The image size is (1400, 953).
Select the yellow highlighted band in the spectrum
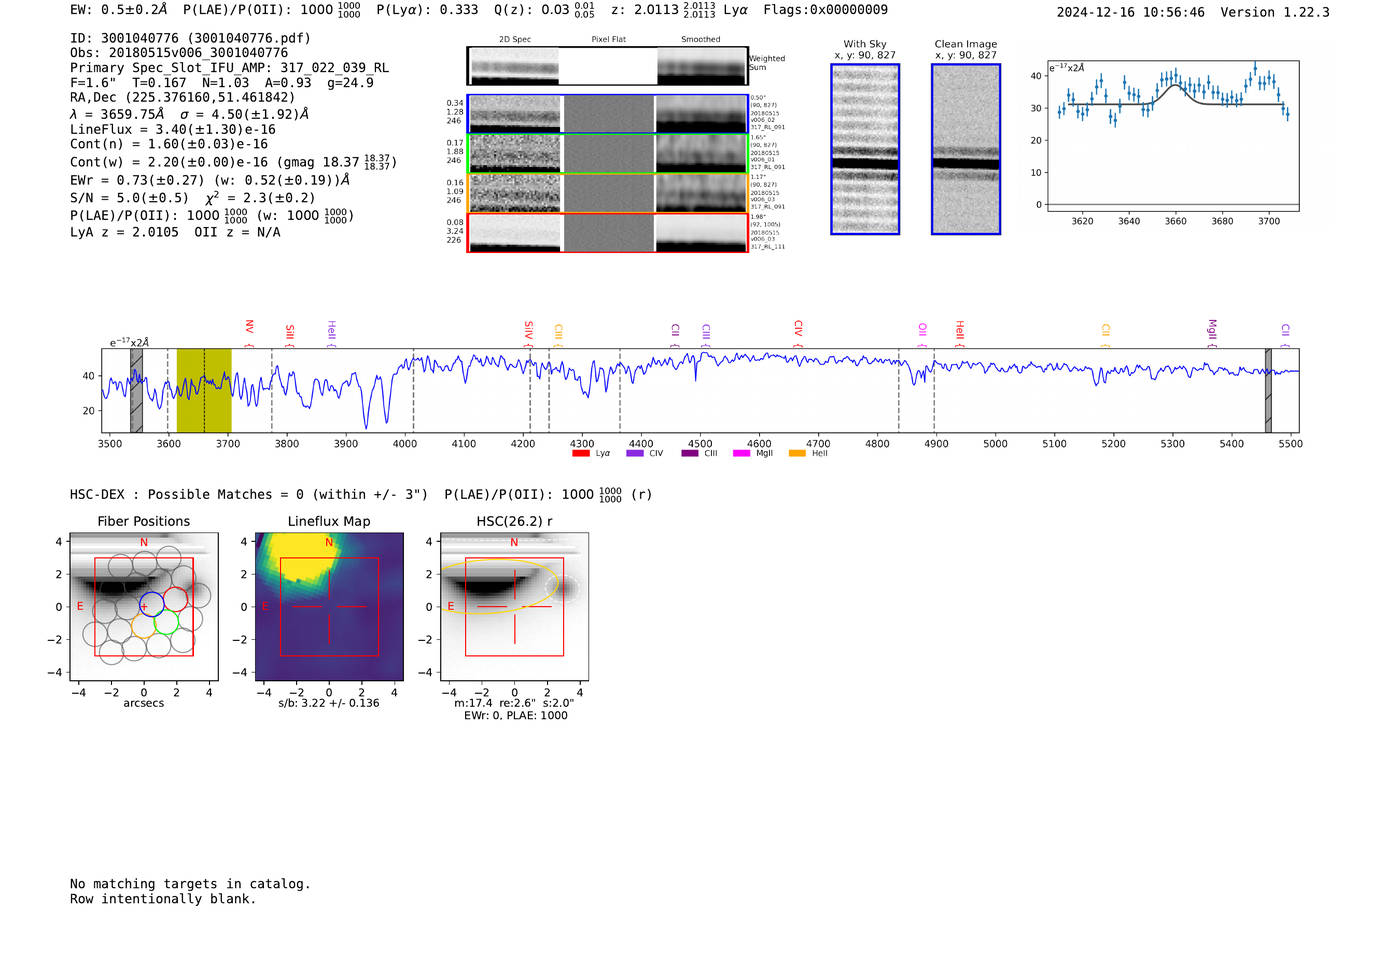pos(204,390)
